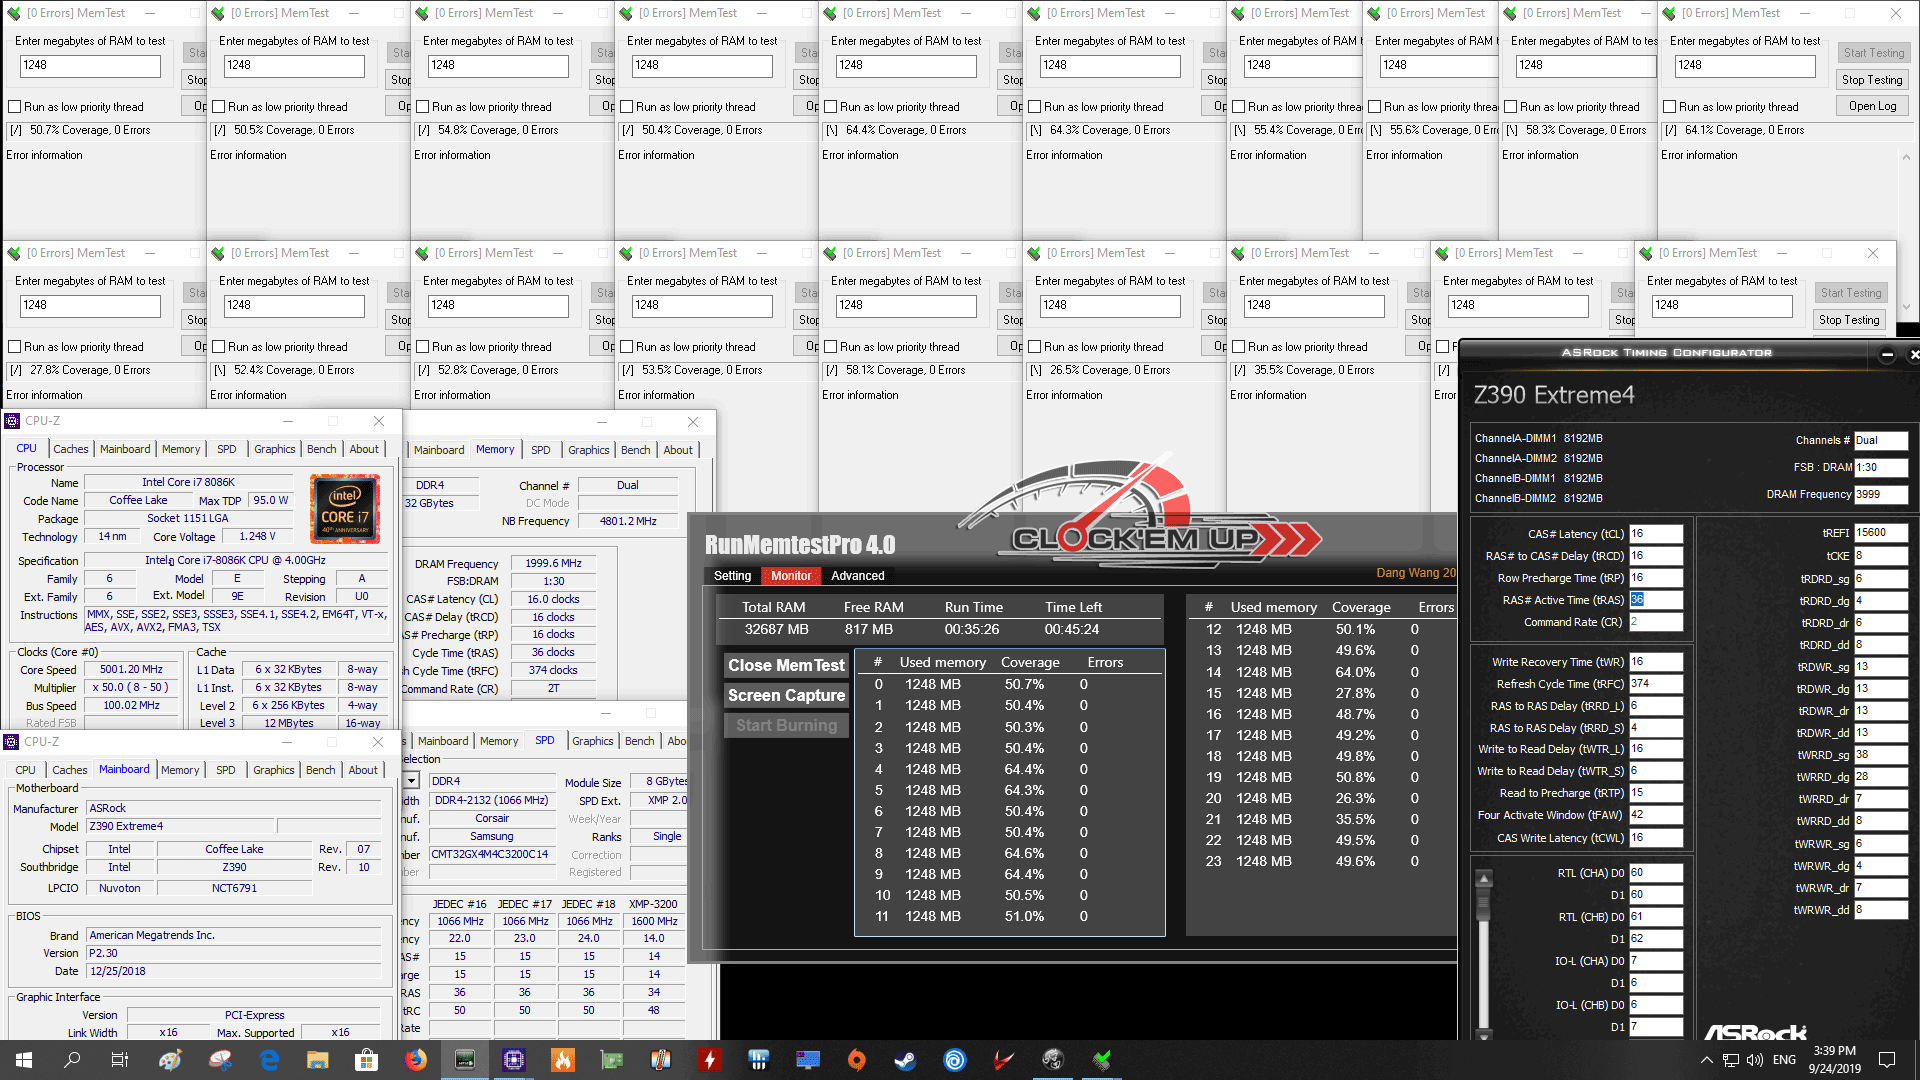Image resolution: width=1920 pixels, height=1080 pixels.
Task: Click the tRAS value field in Timing Configurator
Action: tap(1655, 600)
